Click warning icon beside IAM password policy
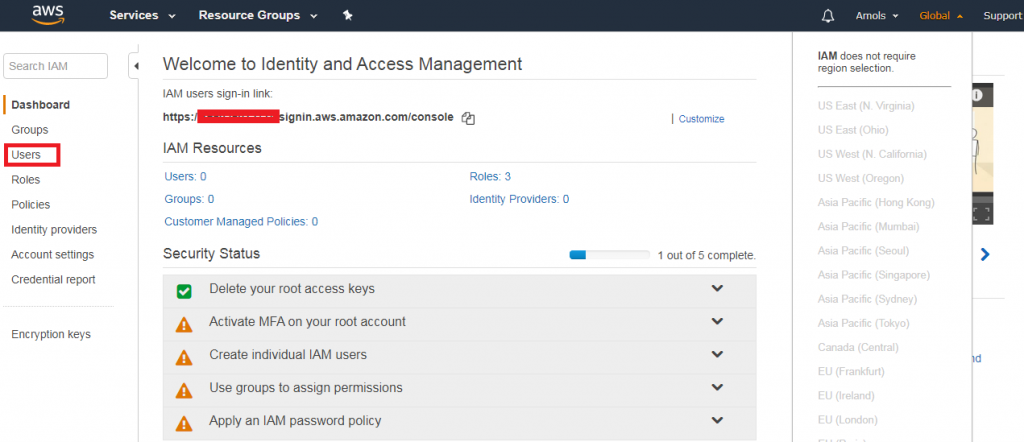 coord(184,424)
